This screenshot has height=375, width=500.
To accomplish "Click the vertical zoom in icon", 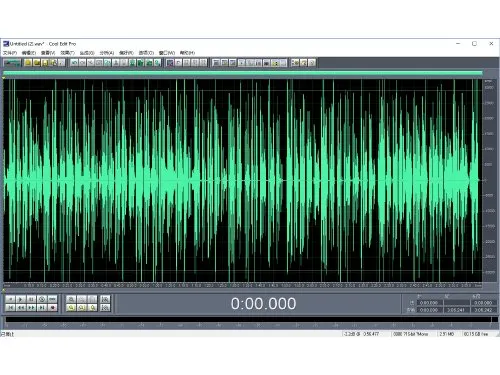I will coord(105,299).
